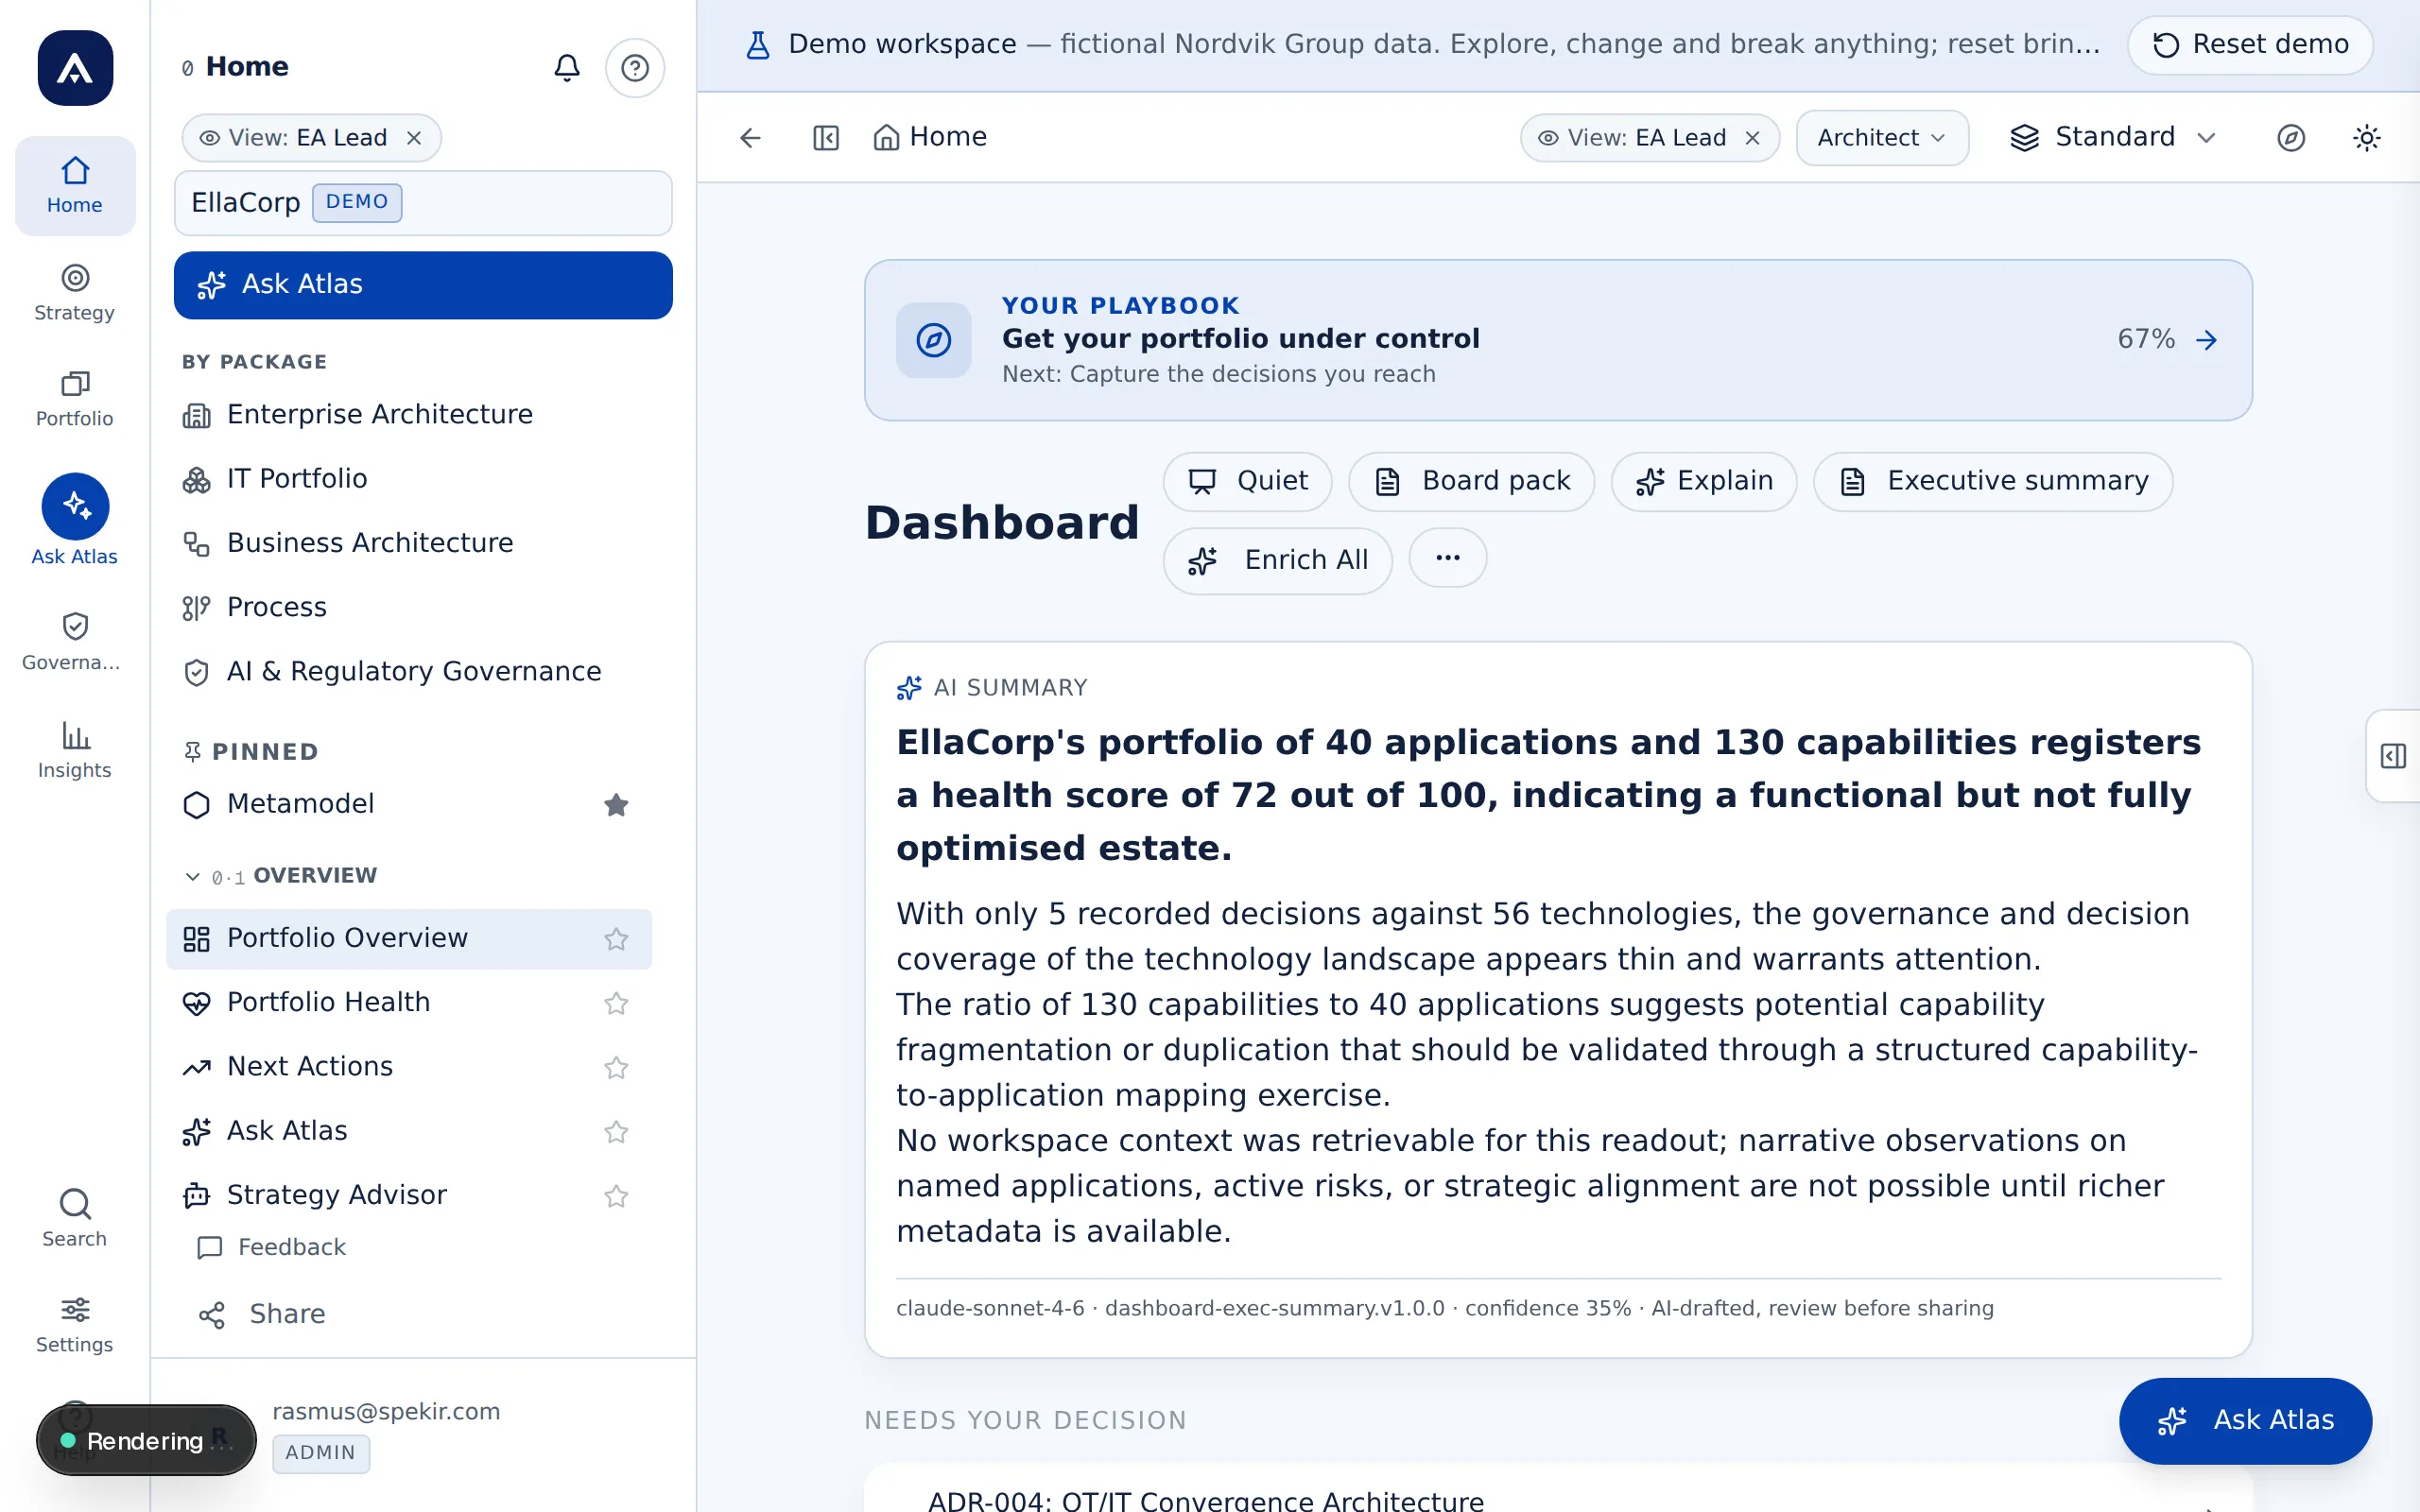Click the Board pack button
The image size is (2420, 1512).
[x=1471, y=481]
